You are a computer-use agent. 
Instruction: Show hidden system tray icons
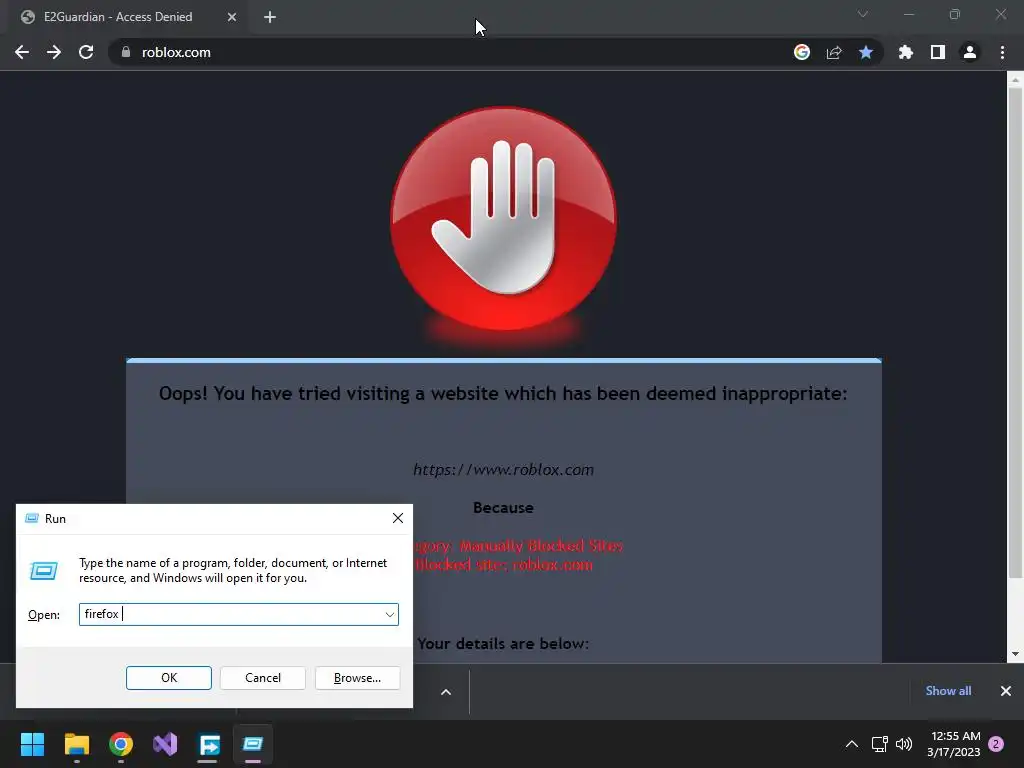(852, 744)
